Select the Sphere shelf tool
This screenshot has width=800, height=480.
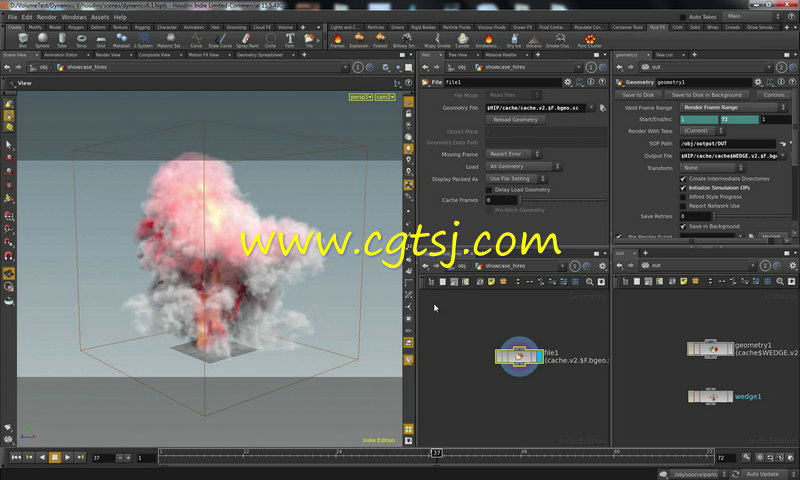(42, 40)
